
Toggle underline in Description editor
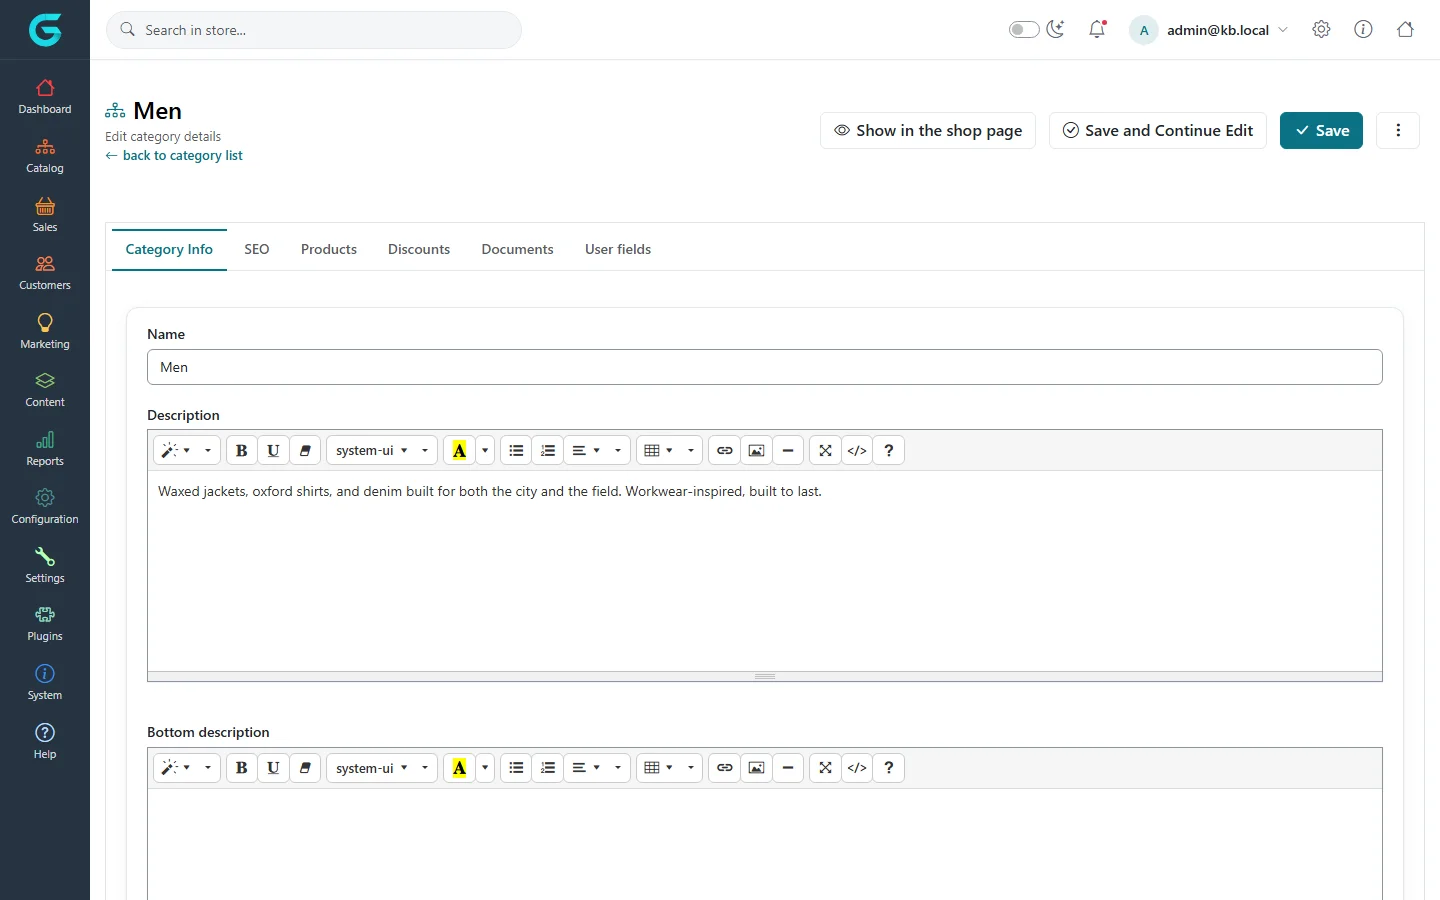pyautogui.click(x=273, y=450)
